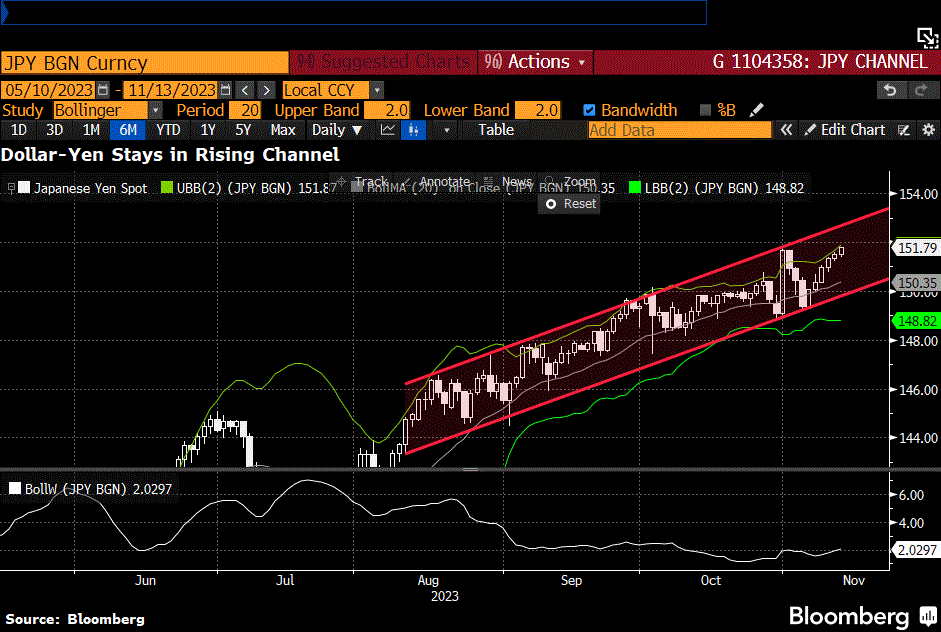Click the Bloomberg logo icon at bottom right
Screen dimensions: 941x632
pyautogui.click(x=928, y=616)
